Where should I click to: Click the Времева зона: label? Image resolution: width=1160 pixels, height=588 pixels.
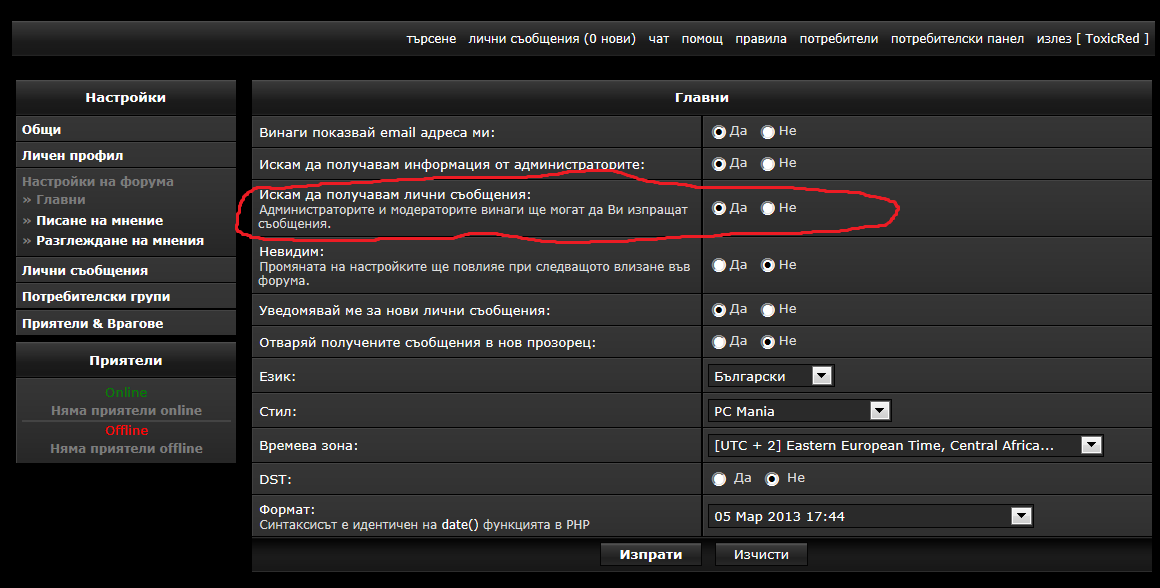click(x=308, y=446)
